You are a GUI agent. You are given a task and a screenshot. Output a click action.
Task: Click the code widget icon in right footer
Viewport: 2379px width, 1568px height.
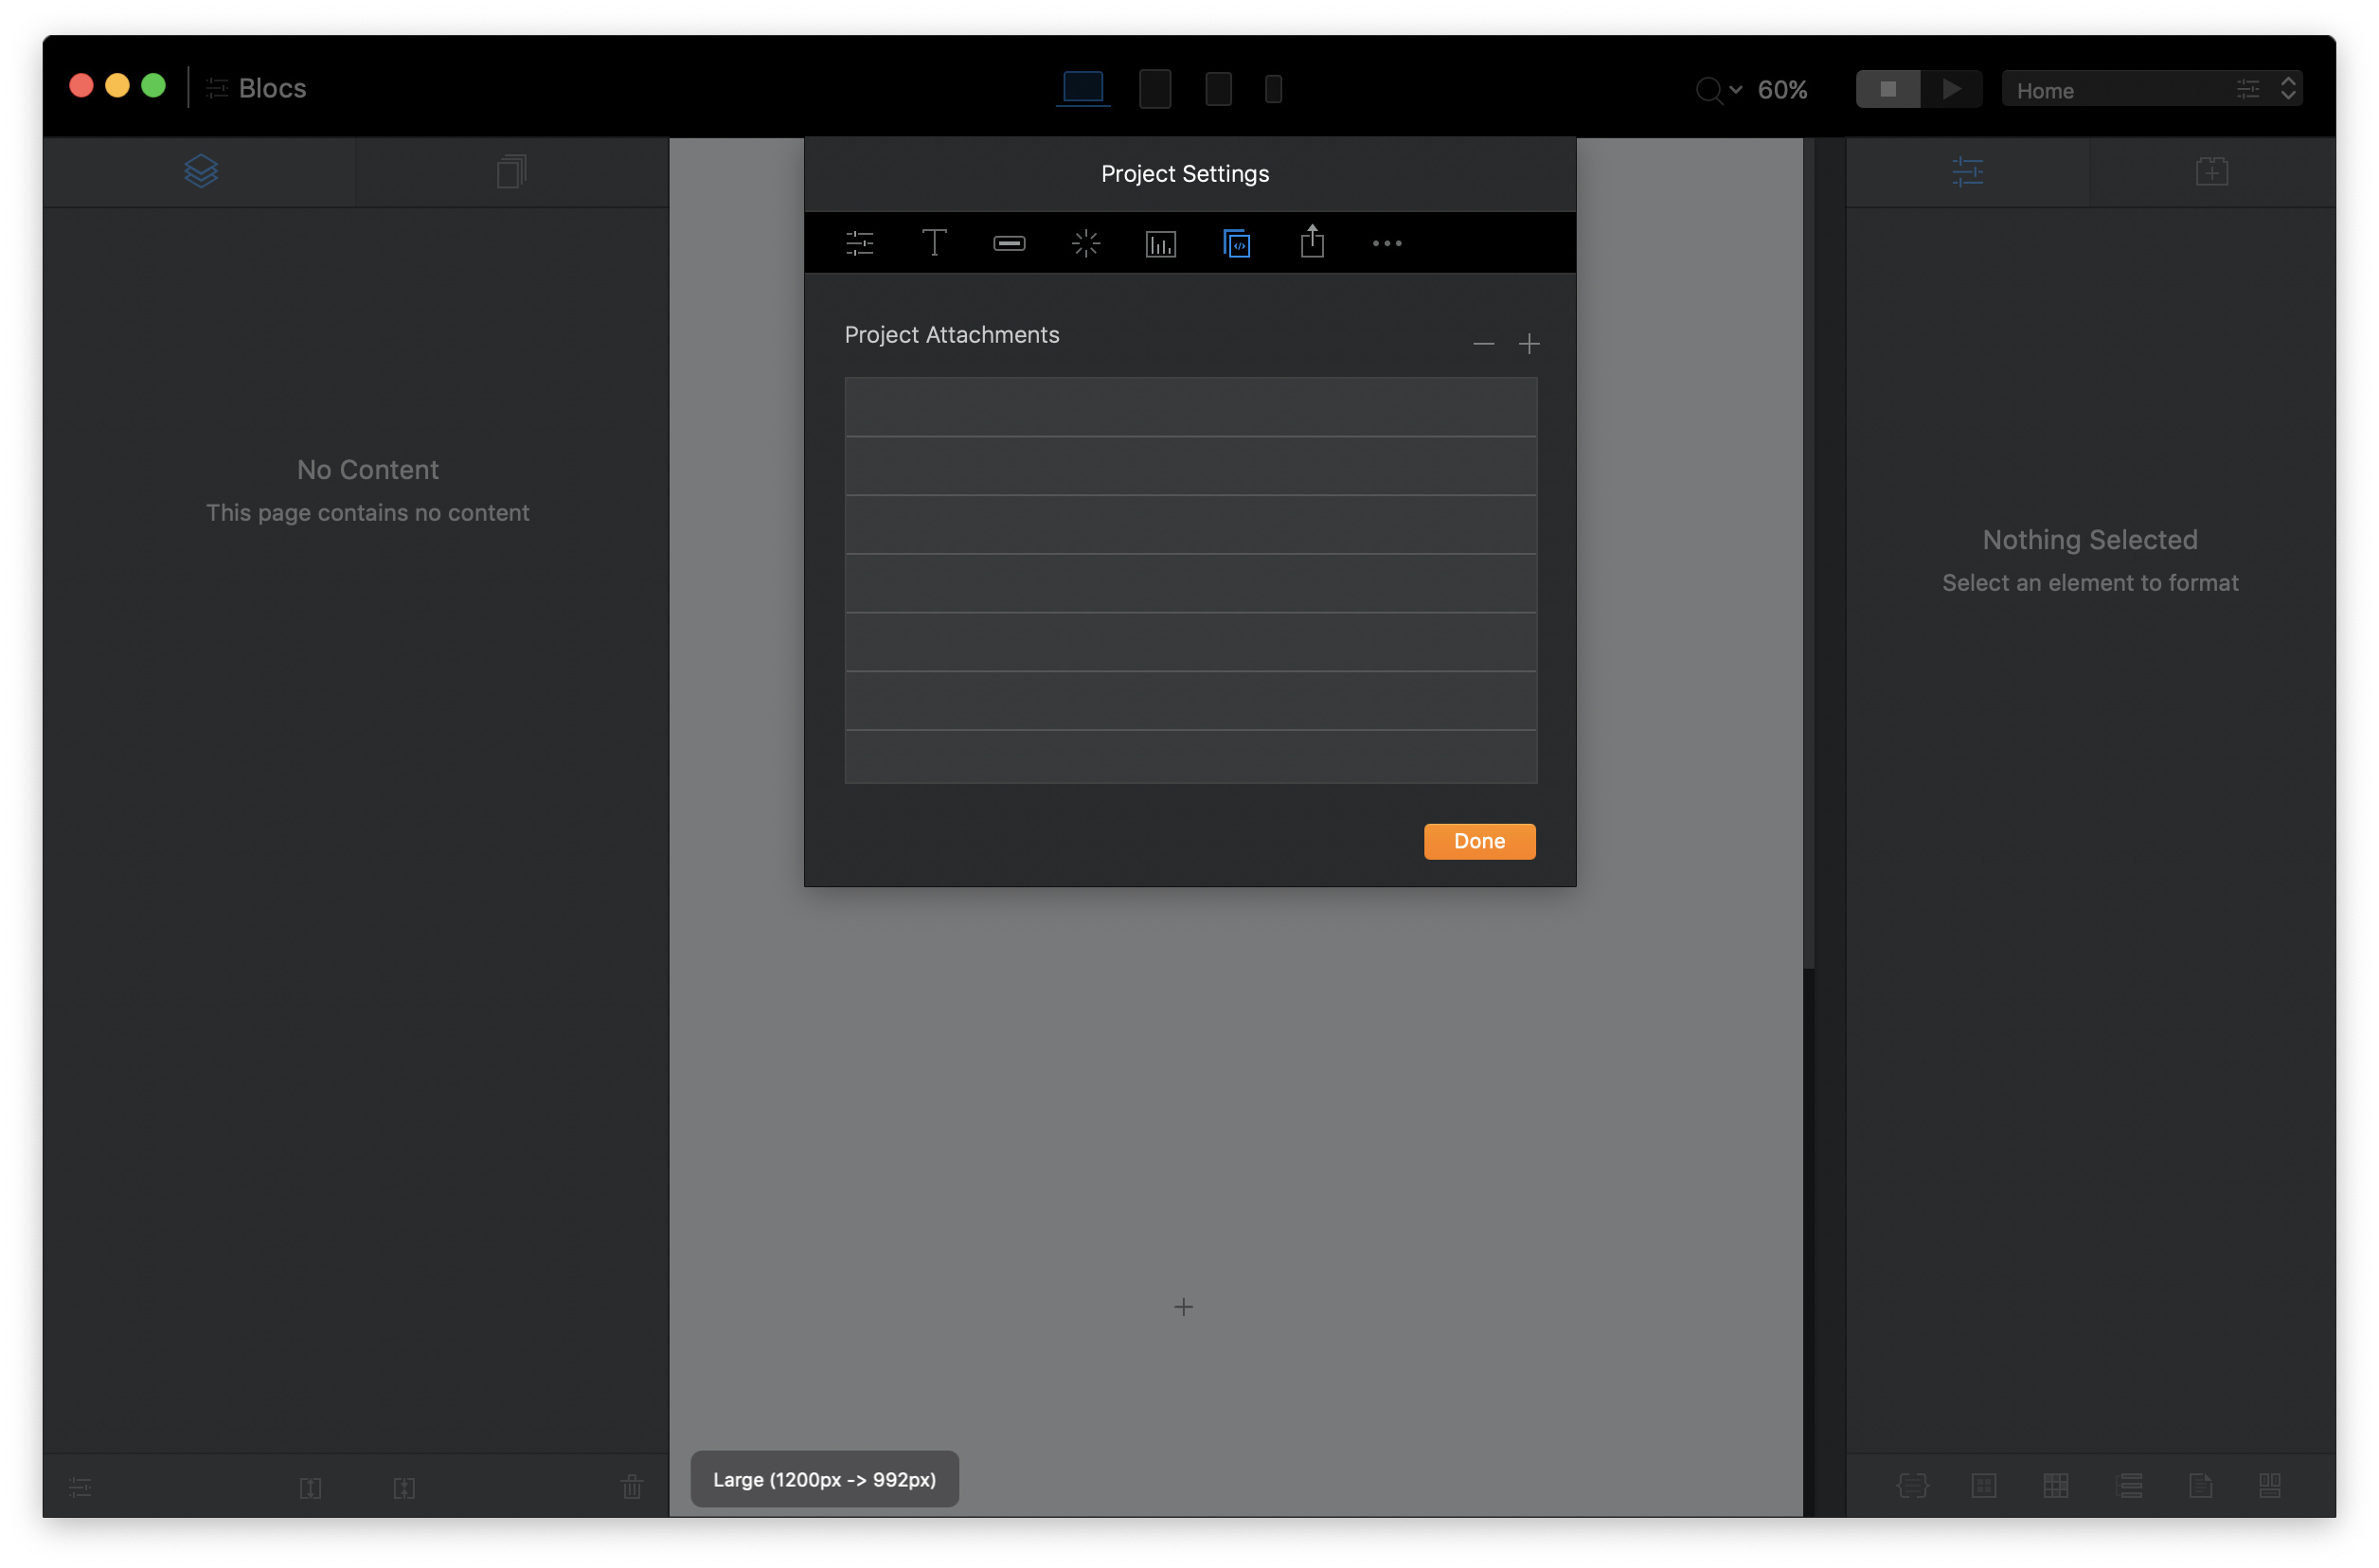pyautogui.click(x=1912, y=1486)
